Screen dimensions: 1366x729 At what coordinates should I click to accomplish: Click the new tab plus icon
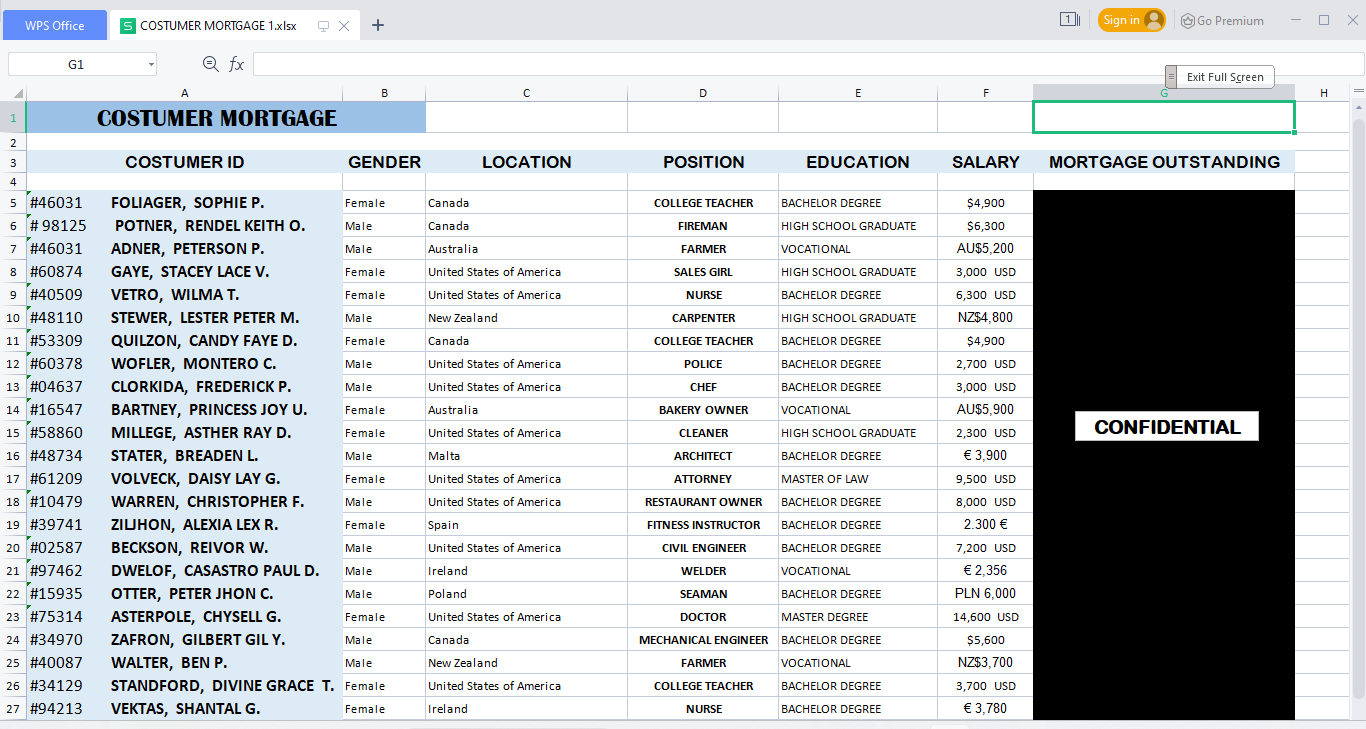377,25
